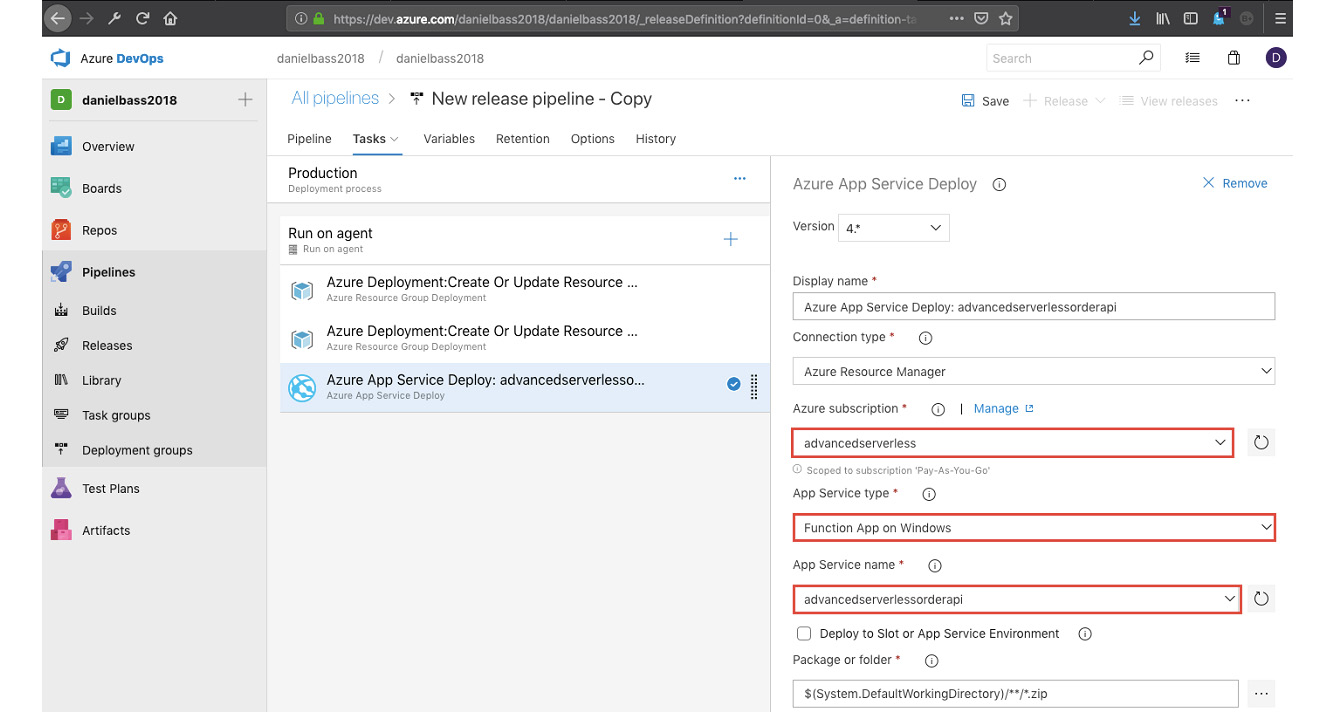Open the more actions ellipsis beside View releases
The height and width of the screenshot is (712, 1335).
pyautogui.click(x=1243, y=101)
